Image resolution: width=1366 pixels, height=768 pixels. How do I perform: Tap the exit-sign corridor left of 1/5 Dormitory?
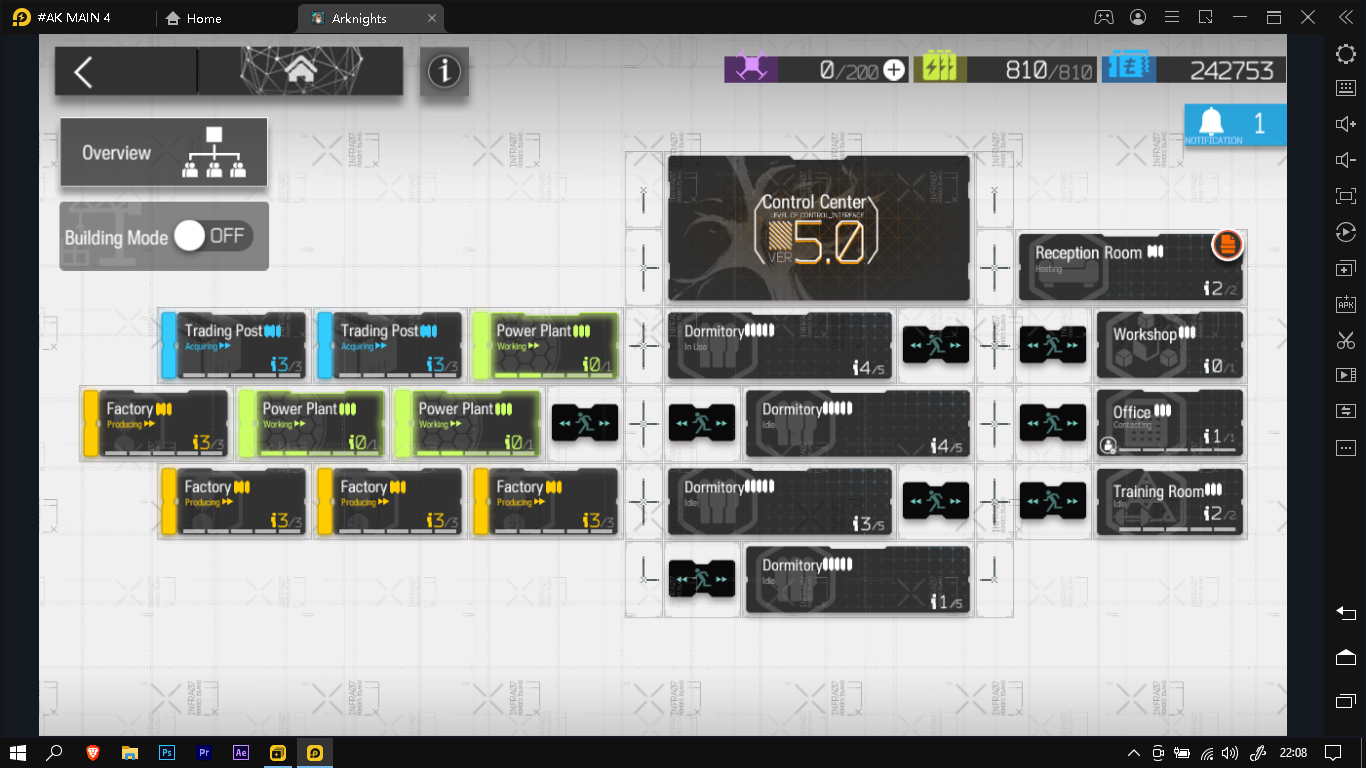702,579
